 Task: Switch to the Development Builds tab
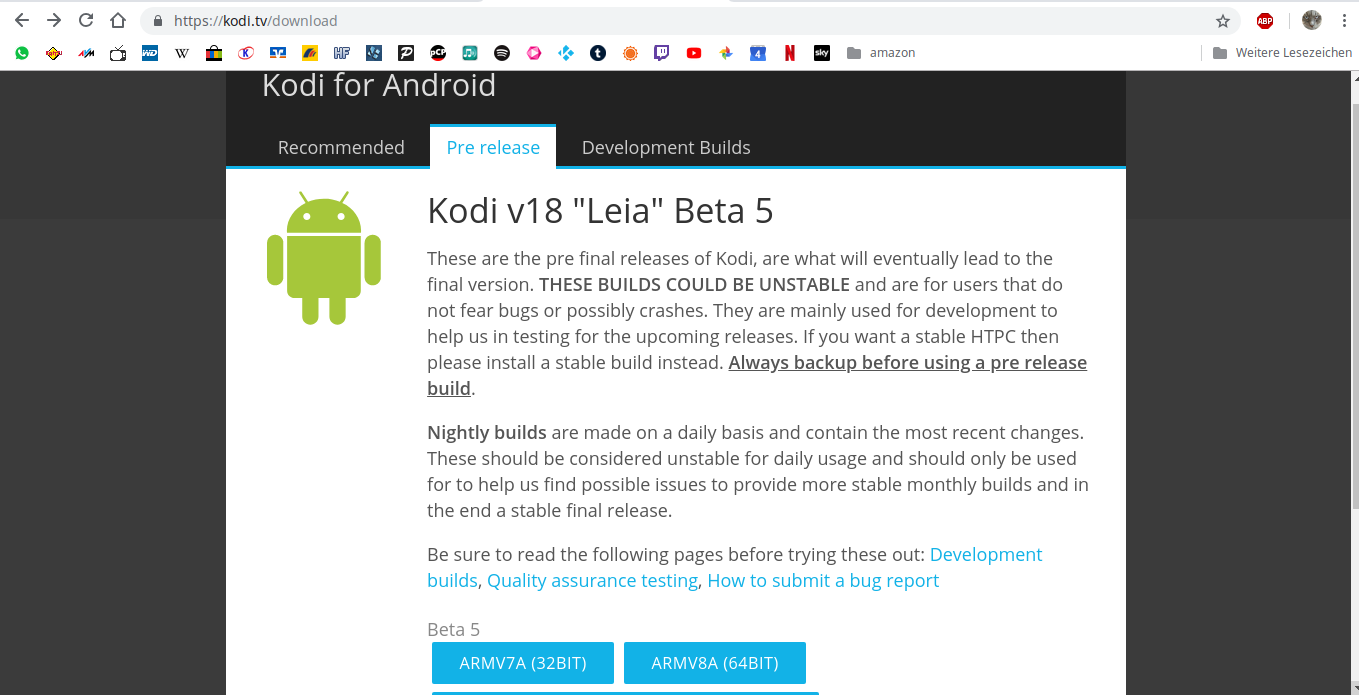(666, 147)
